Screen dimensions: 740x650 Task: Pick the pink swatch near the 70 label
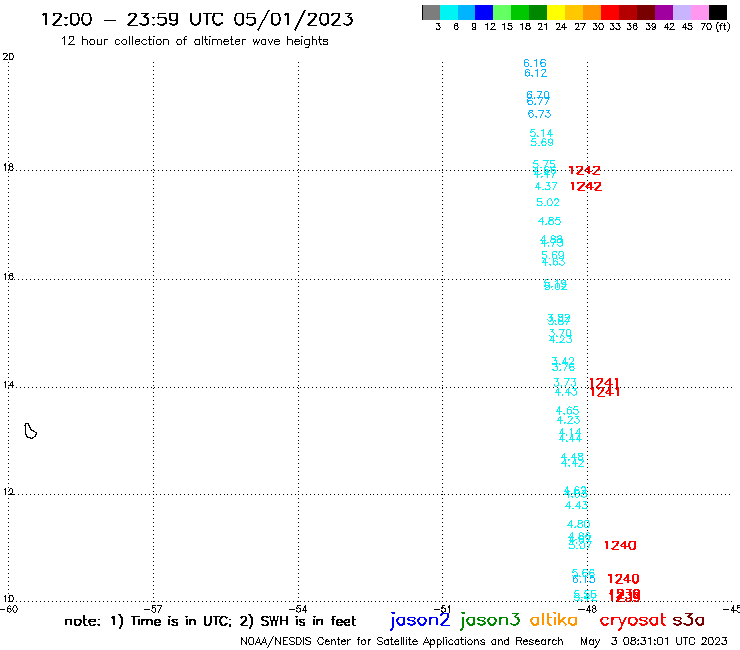pos(699,12)
